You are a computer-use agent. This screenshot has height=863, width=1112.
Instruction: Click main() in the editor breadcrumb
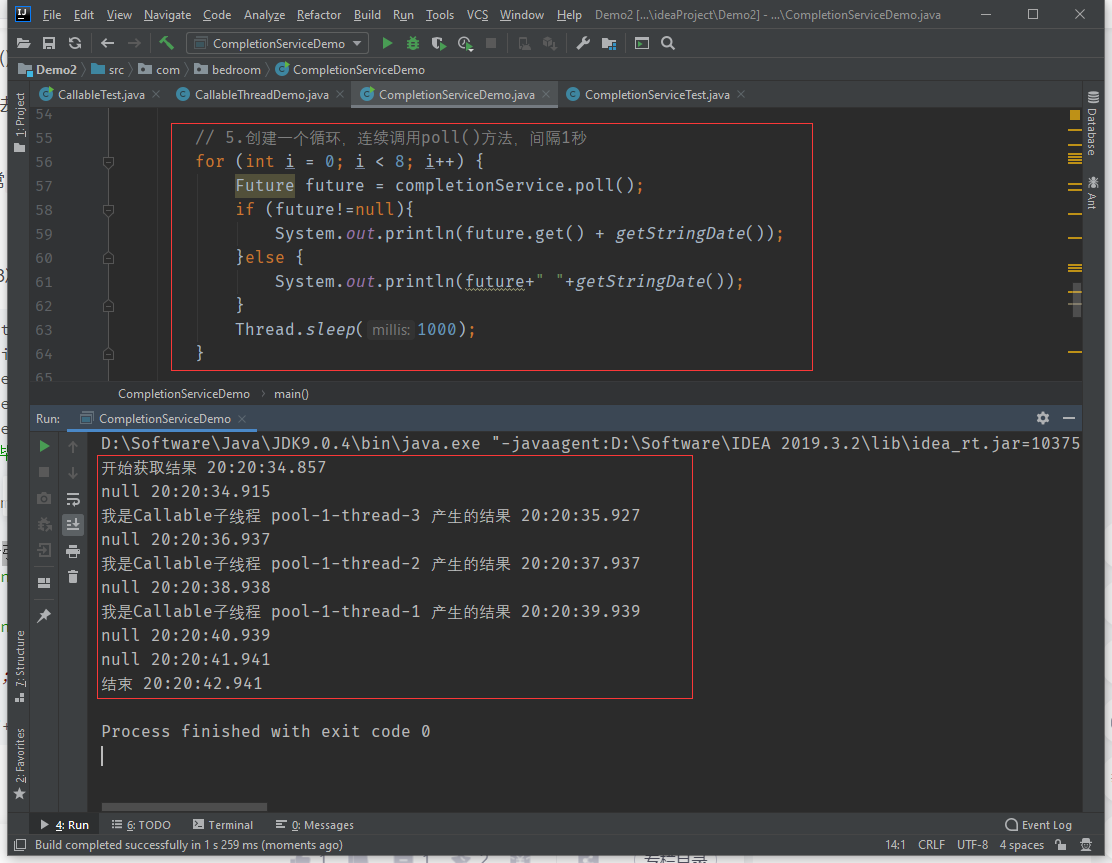pyautogui.click(x=291, y=394)
